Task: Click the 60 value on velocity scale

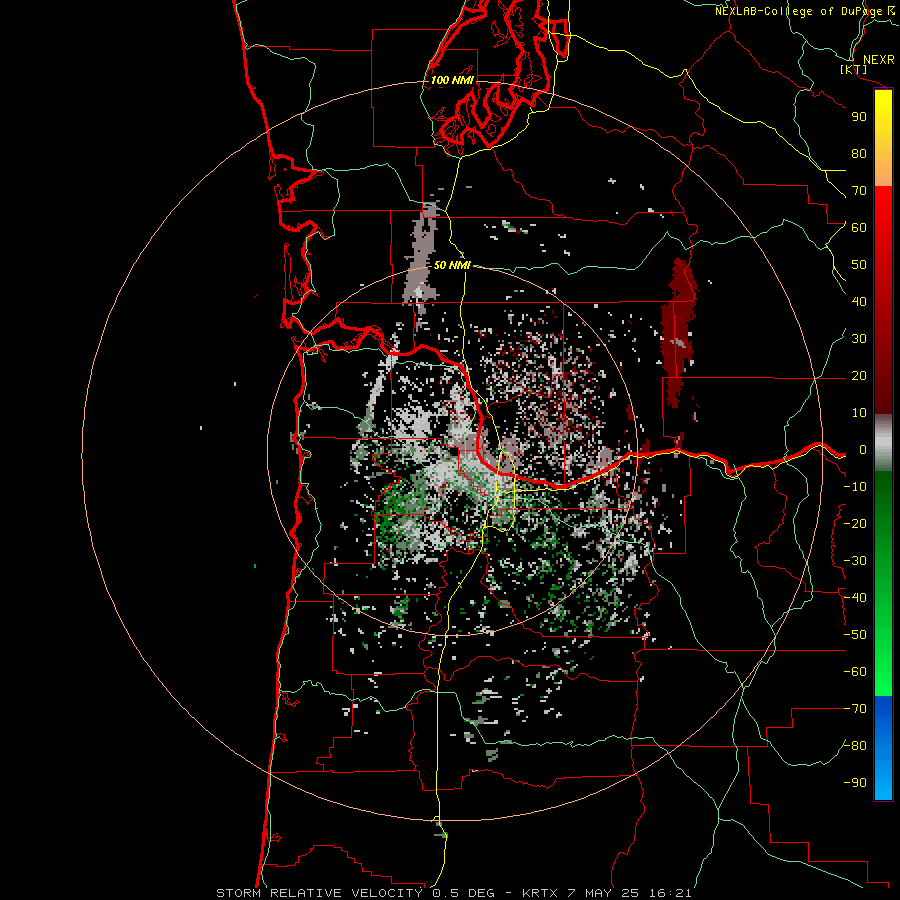Action: (859, 227)
